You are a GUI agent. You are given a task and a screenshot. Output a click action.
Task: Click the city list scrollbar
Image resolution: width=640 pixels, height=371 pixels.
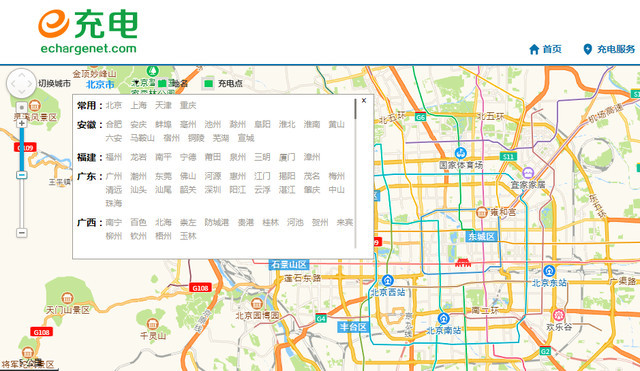point(356,109)
